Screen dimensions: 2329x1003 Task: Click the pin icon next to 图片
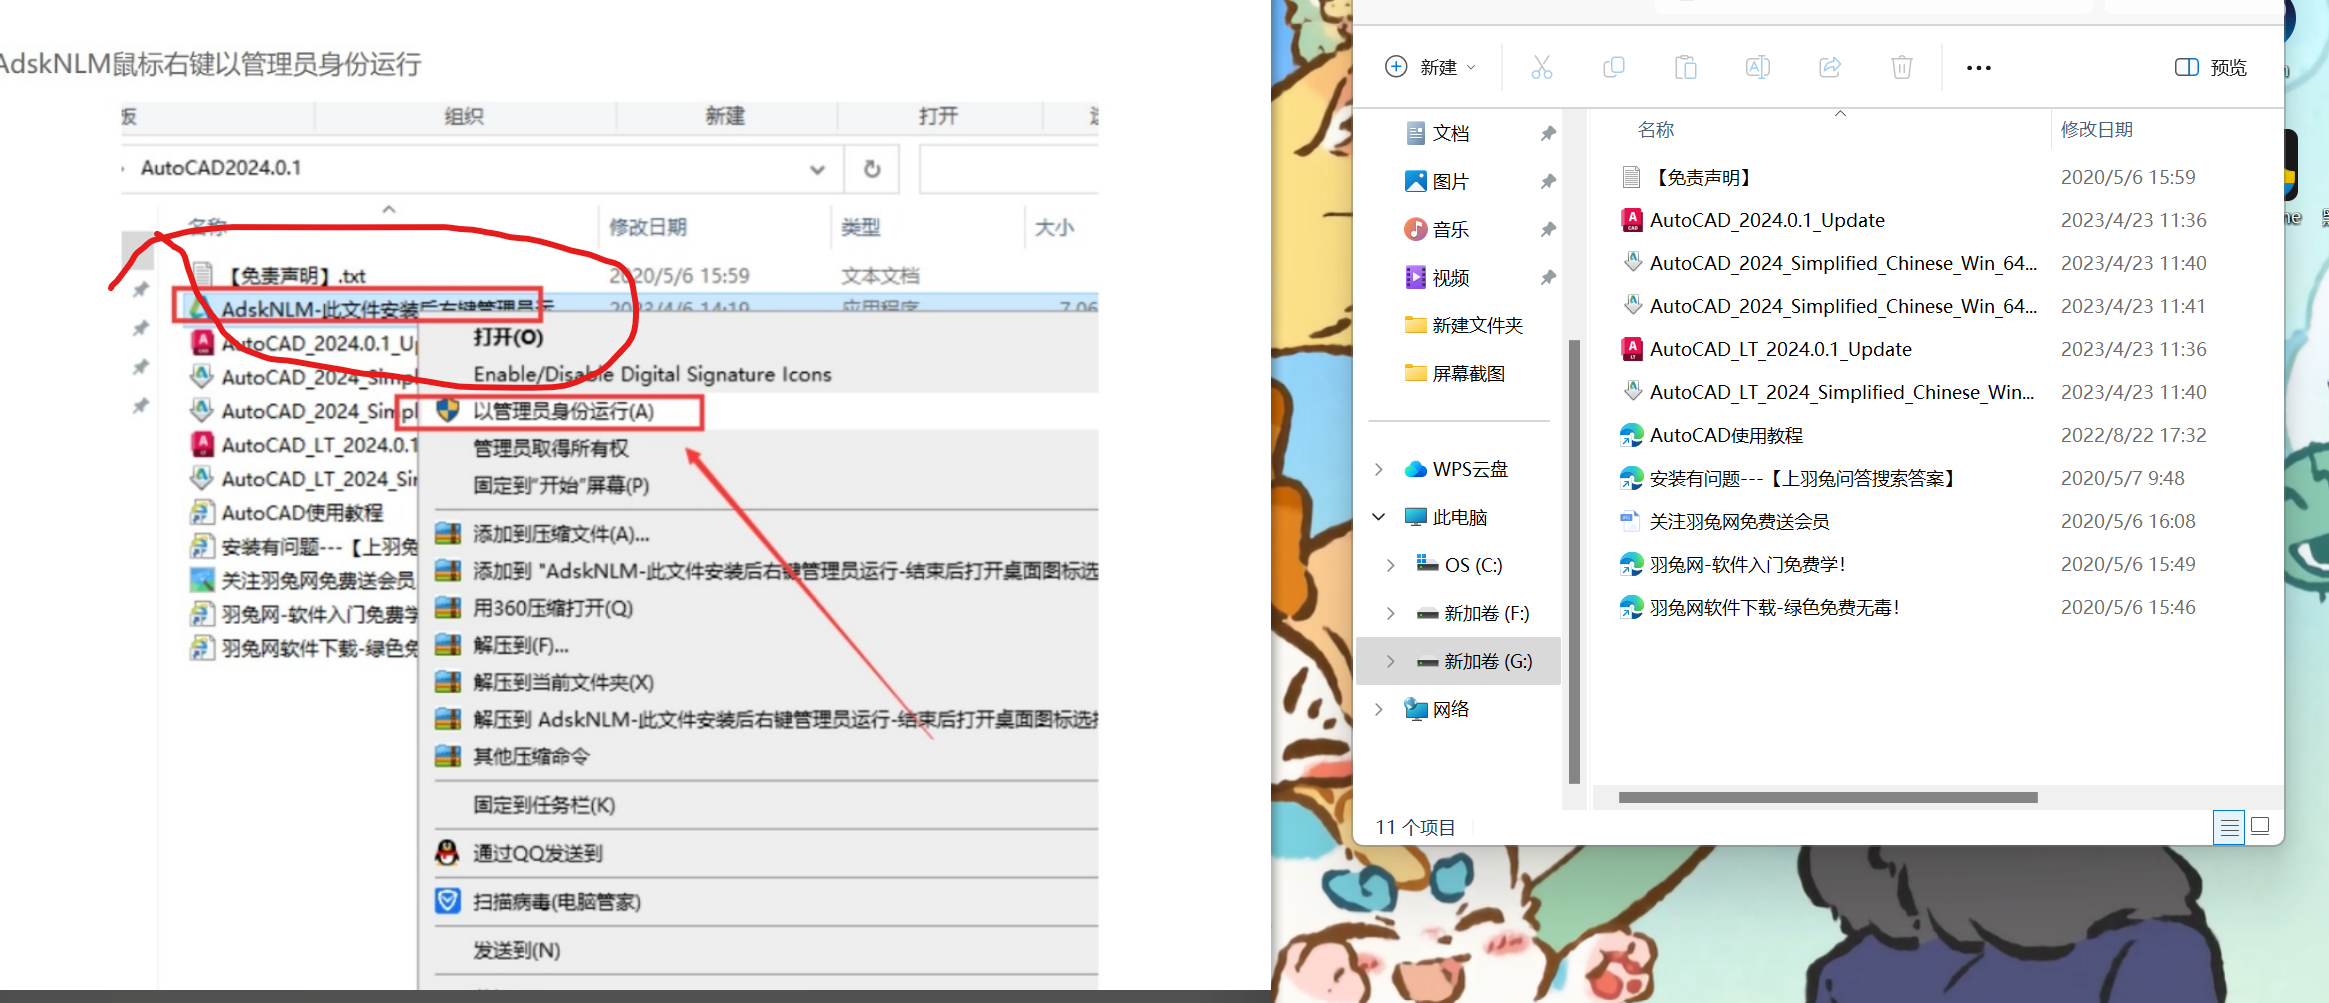point(1548,181)
